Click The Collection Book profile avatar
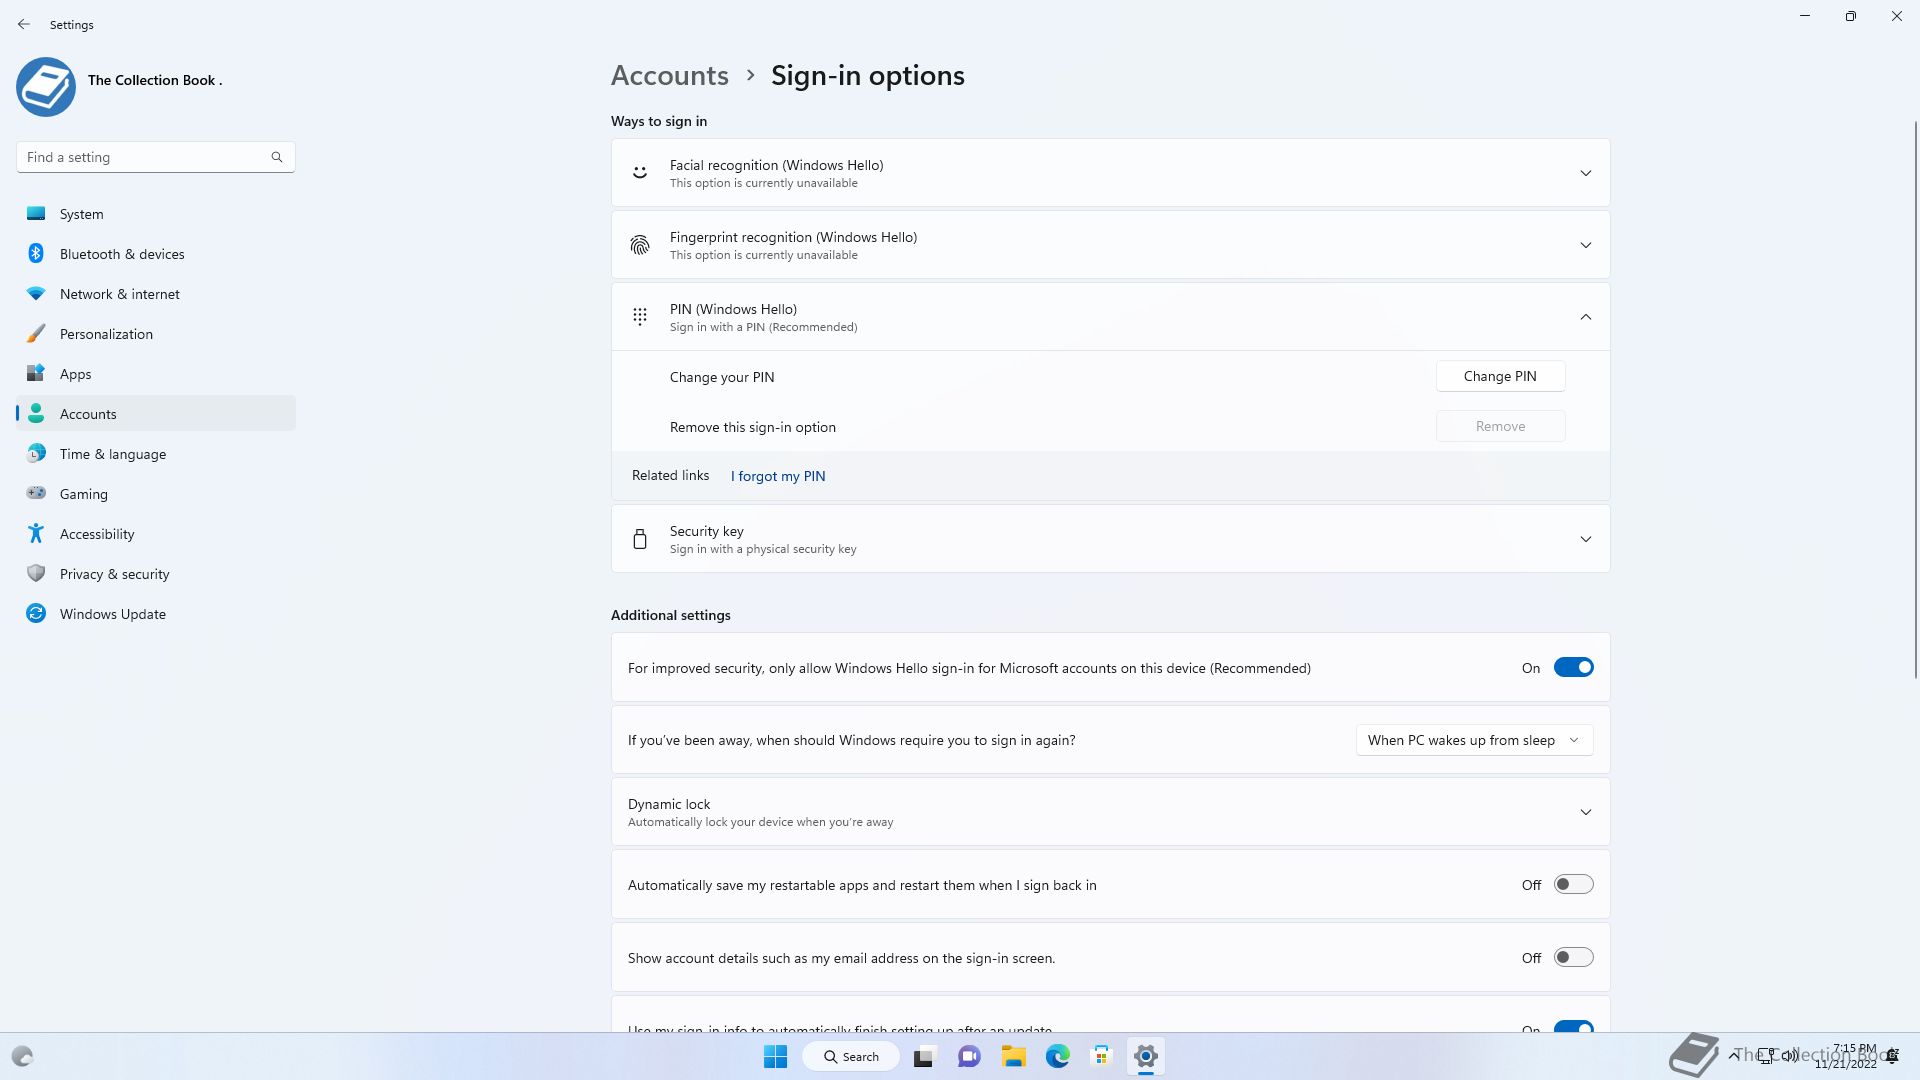The image size is (1920, 1080). point(46,87)
